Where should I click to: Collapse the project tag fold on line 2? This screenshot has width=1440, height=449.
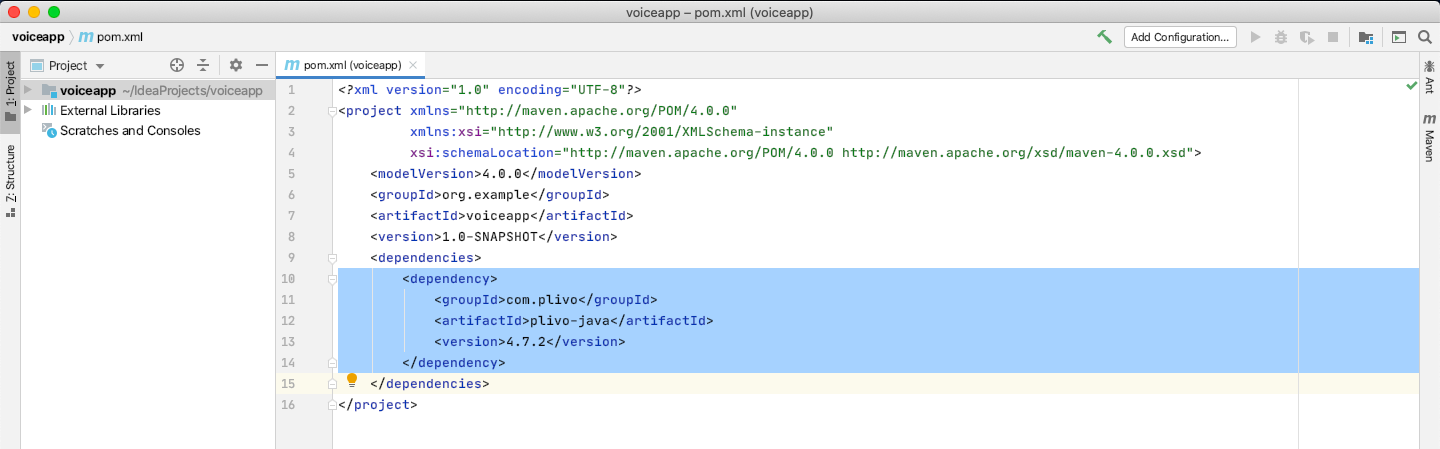[332, 111]
